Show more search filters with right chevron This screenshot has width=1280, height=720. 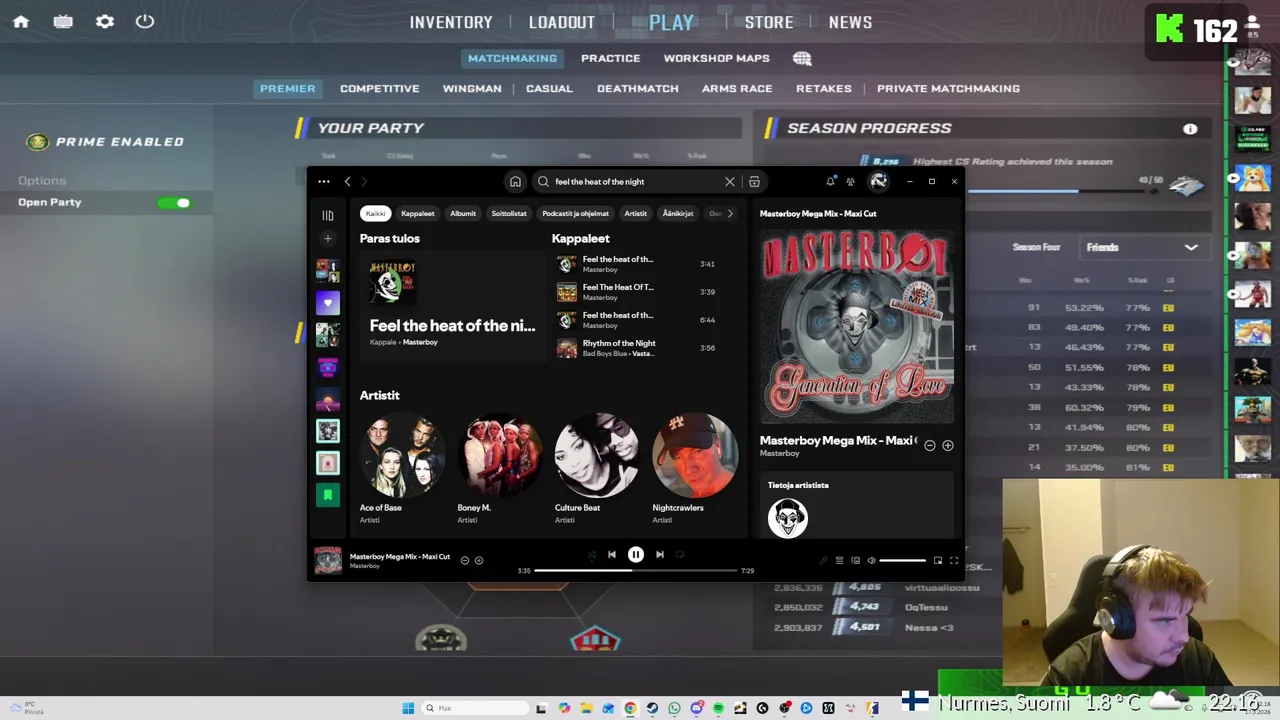pos(730,213)
